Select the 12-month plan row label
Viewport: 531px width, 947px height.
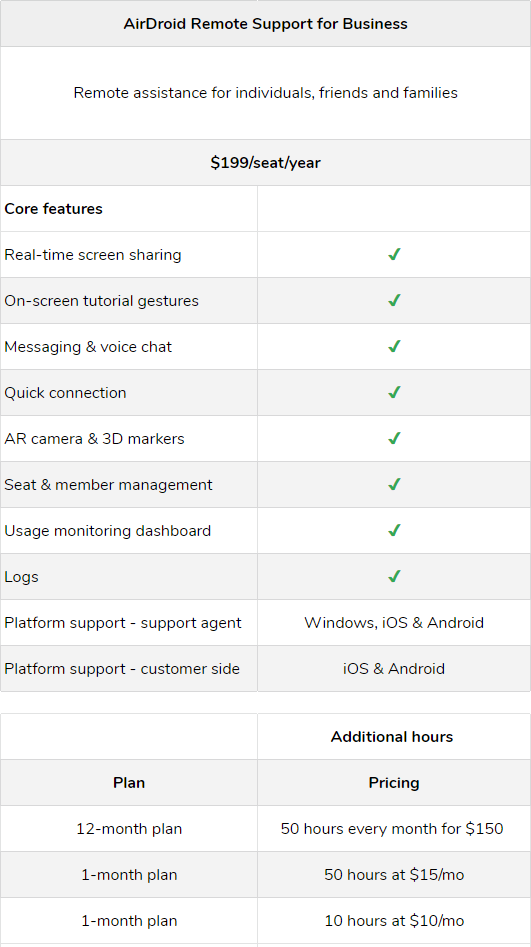click(x=129, y=829)
